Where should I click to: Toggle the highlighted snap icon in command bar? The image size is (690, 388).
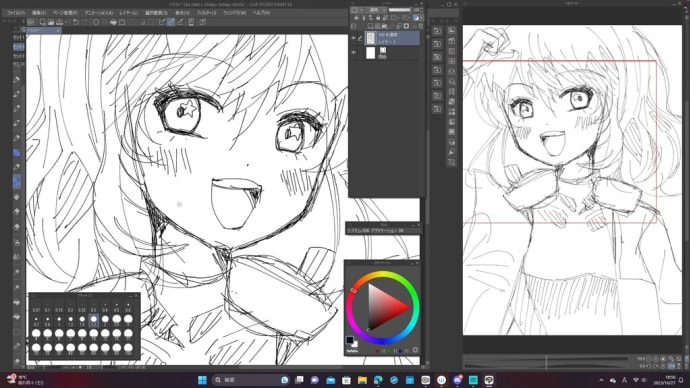click(171, 22)
